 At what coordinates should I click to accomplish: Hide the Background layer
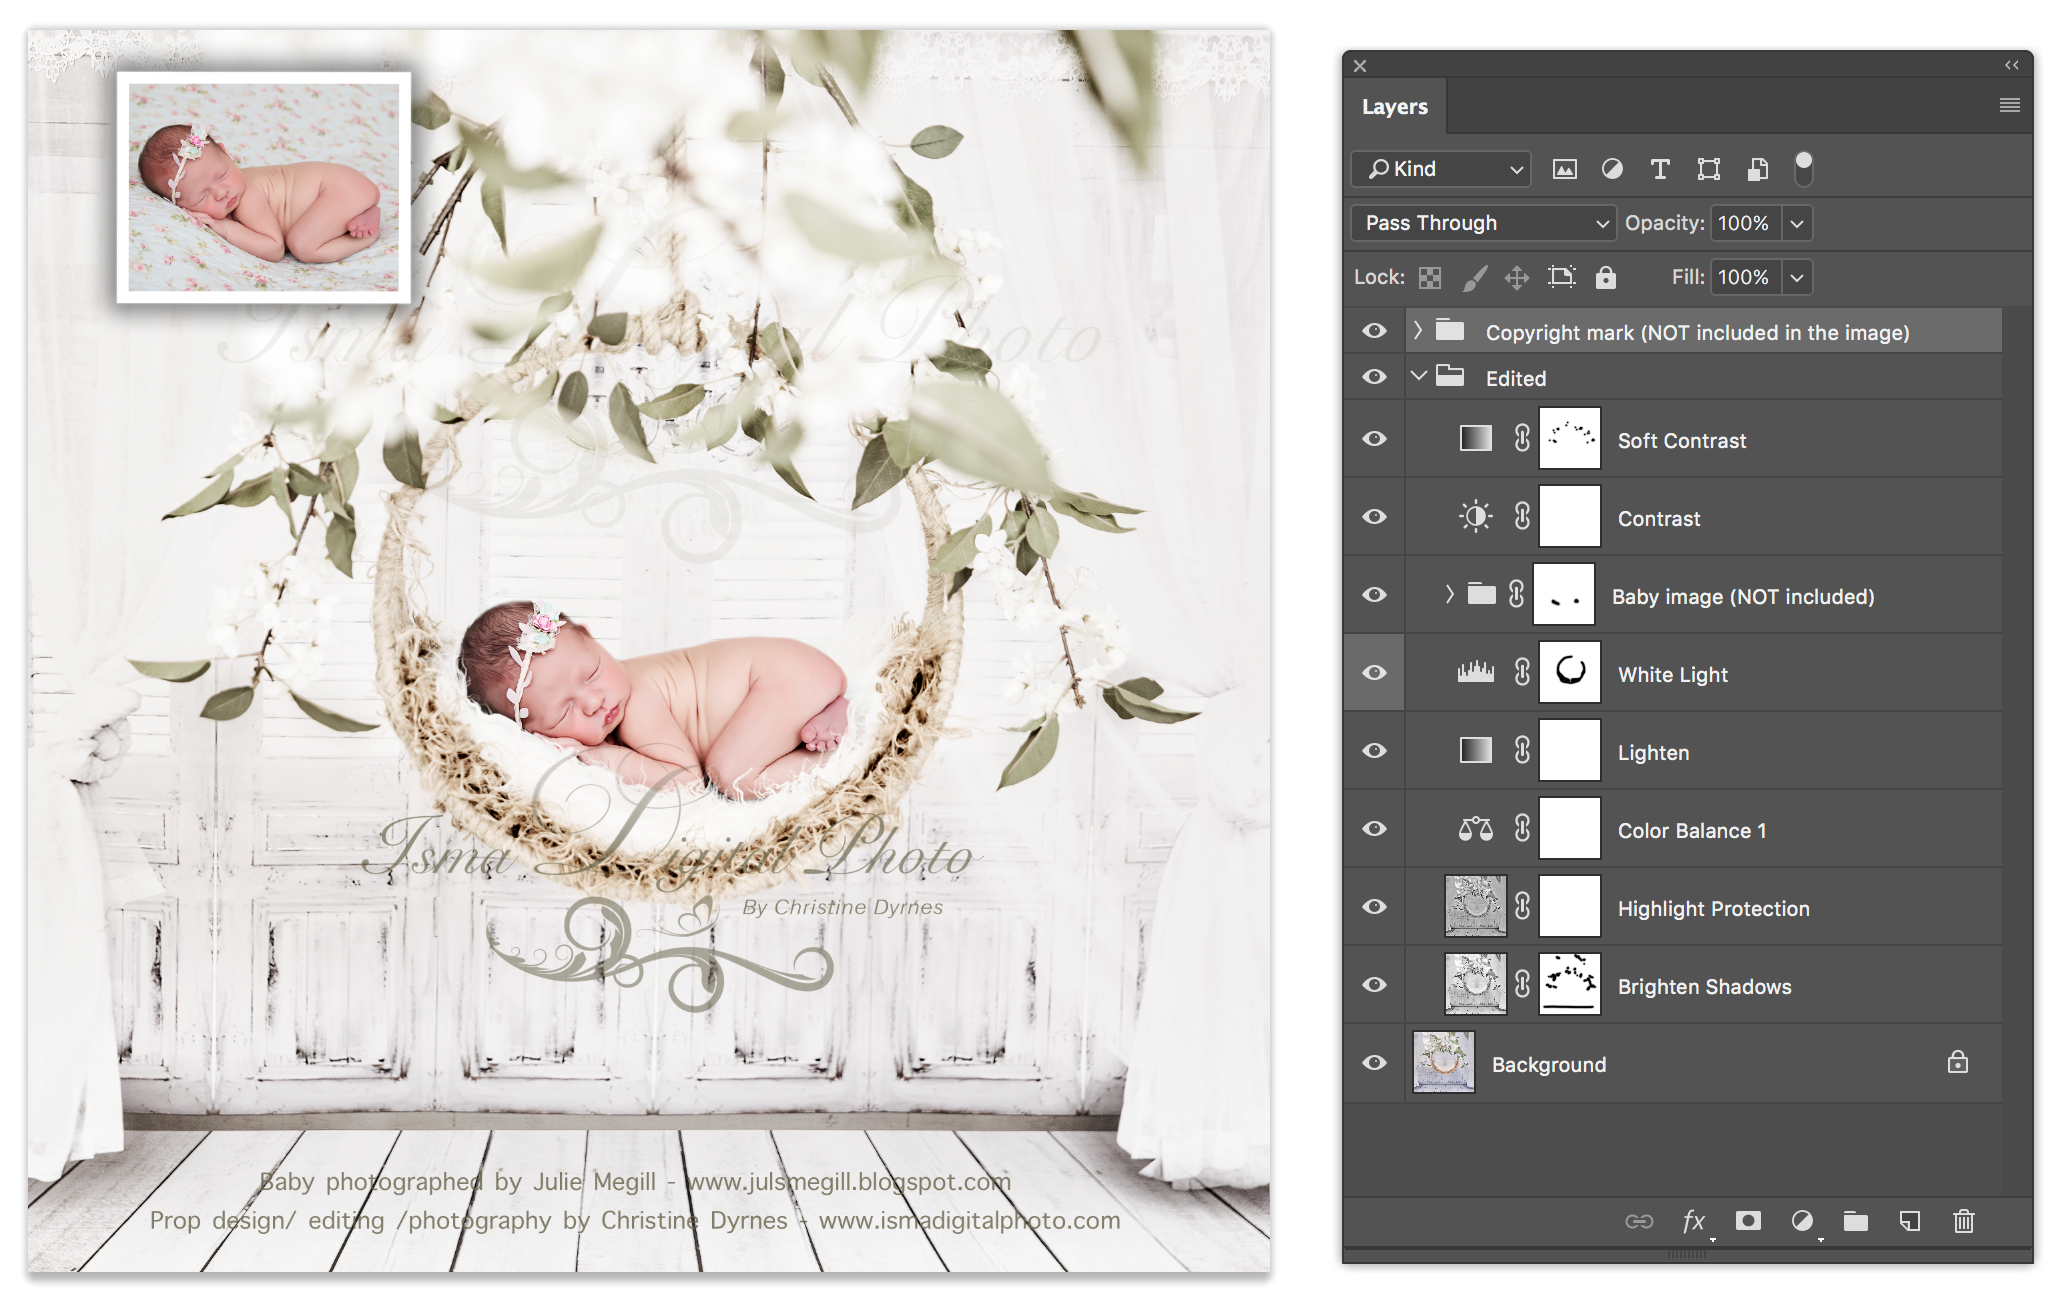pos(1375,1063)
